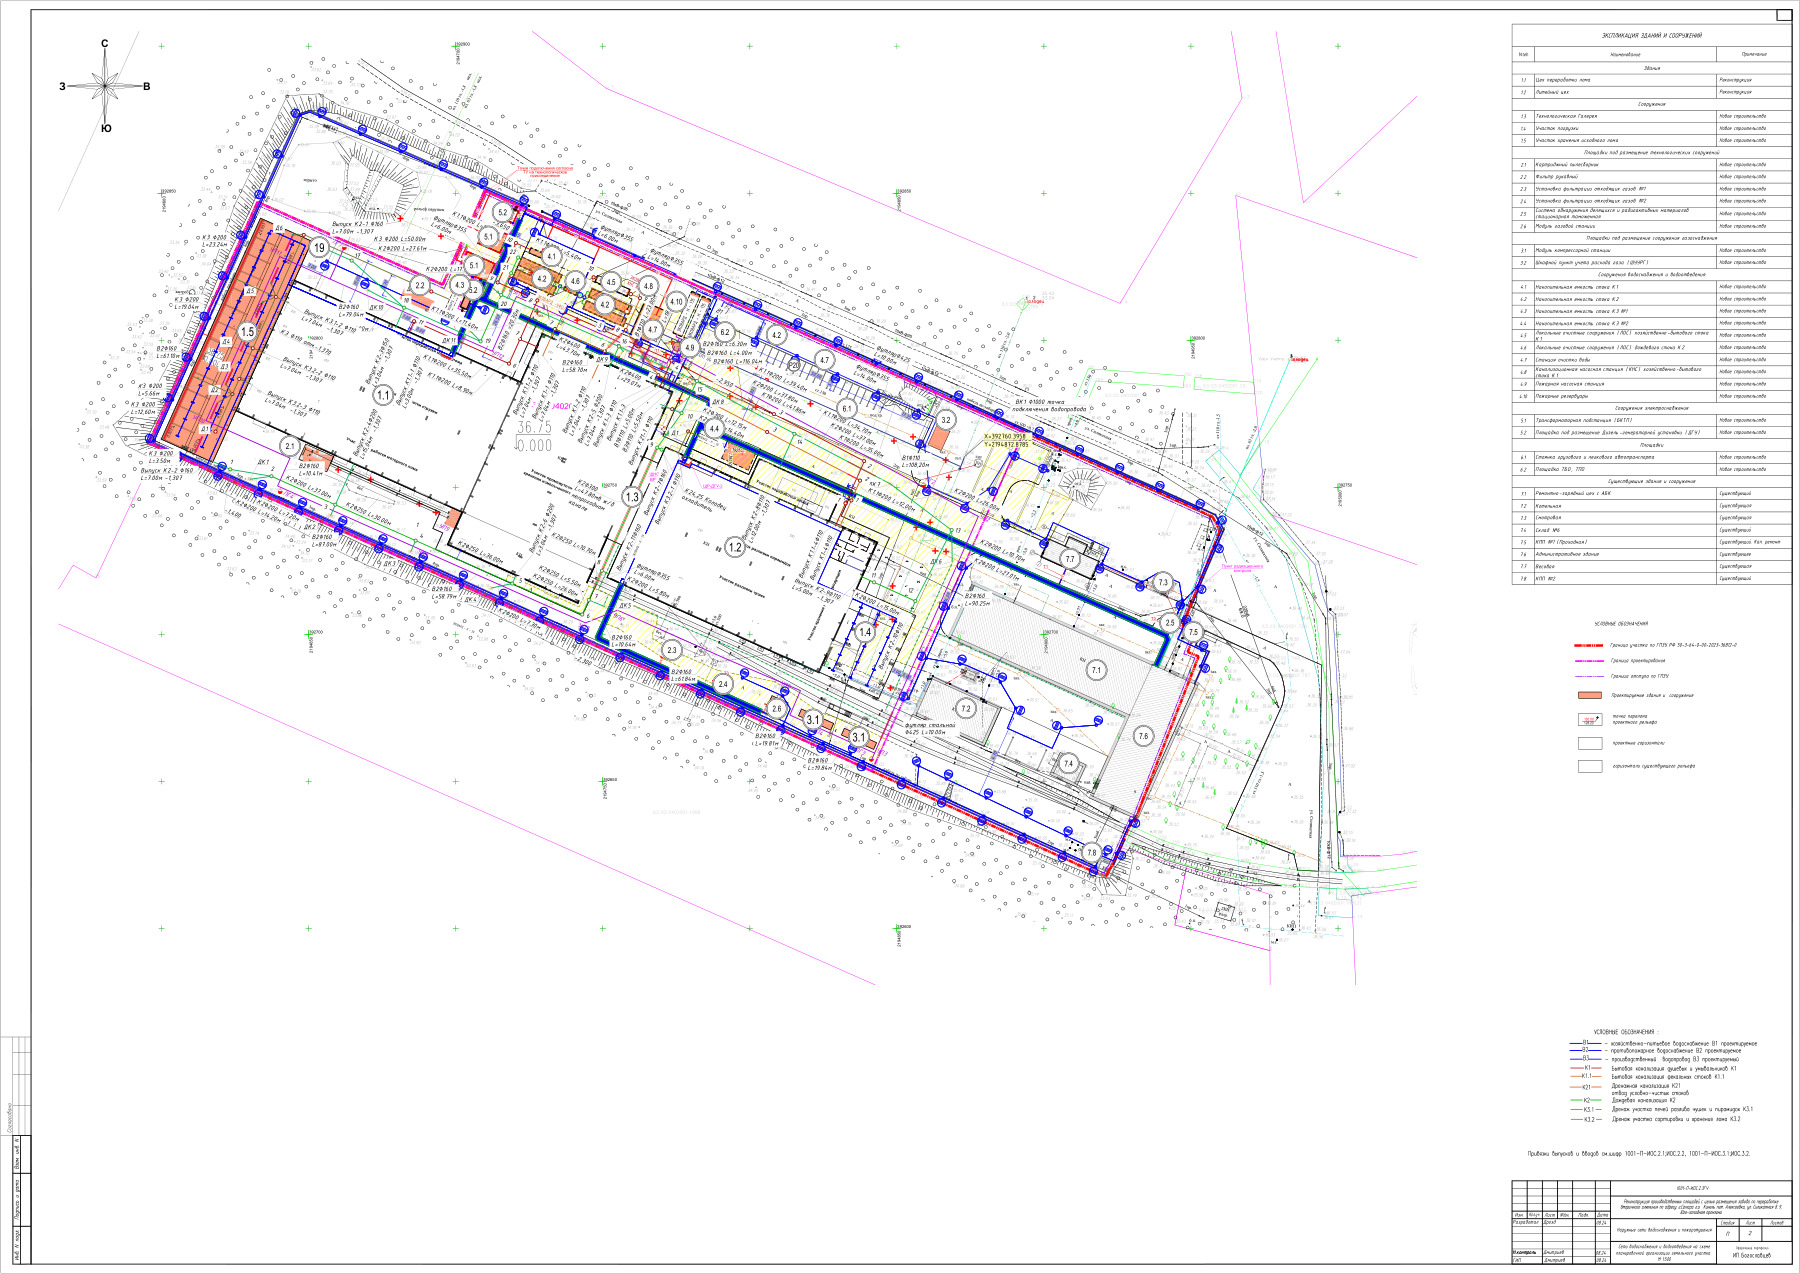Click the relief break point legend box
This screenshot has height=1274, width=1800.
pyautogui.click(x=1590, y=719)
